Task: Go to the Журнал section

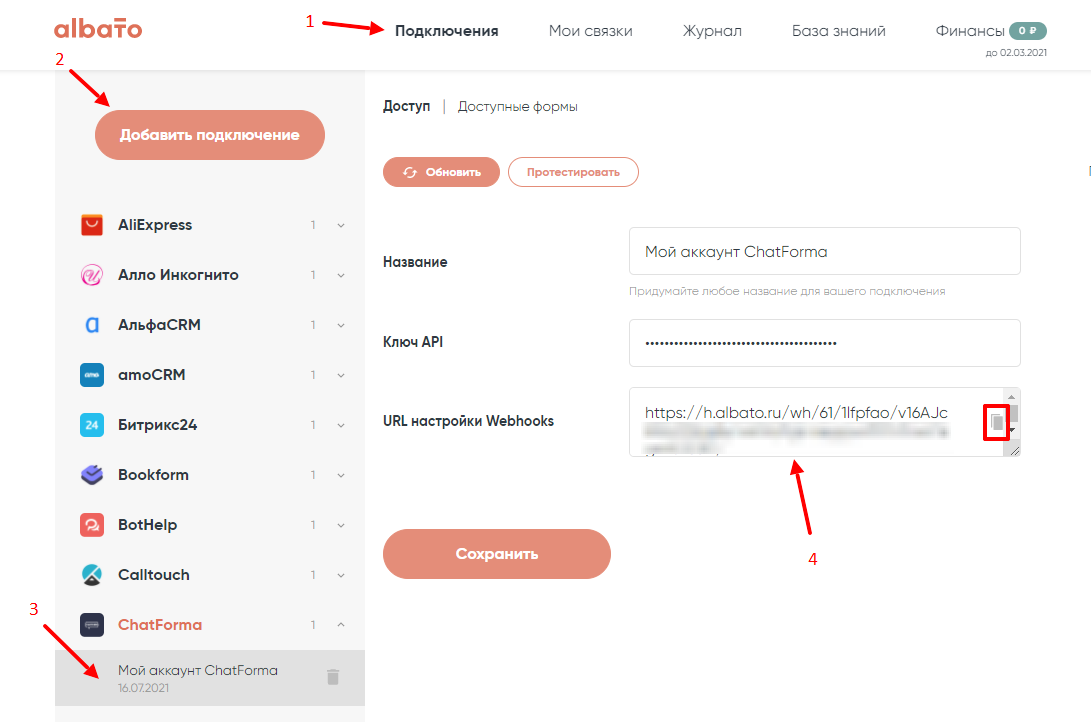Action: click(712, 31)
